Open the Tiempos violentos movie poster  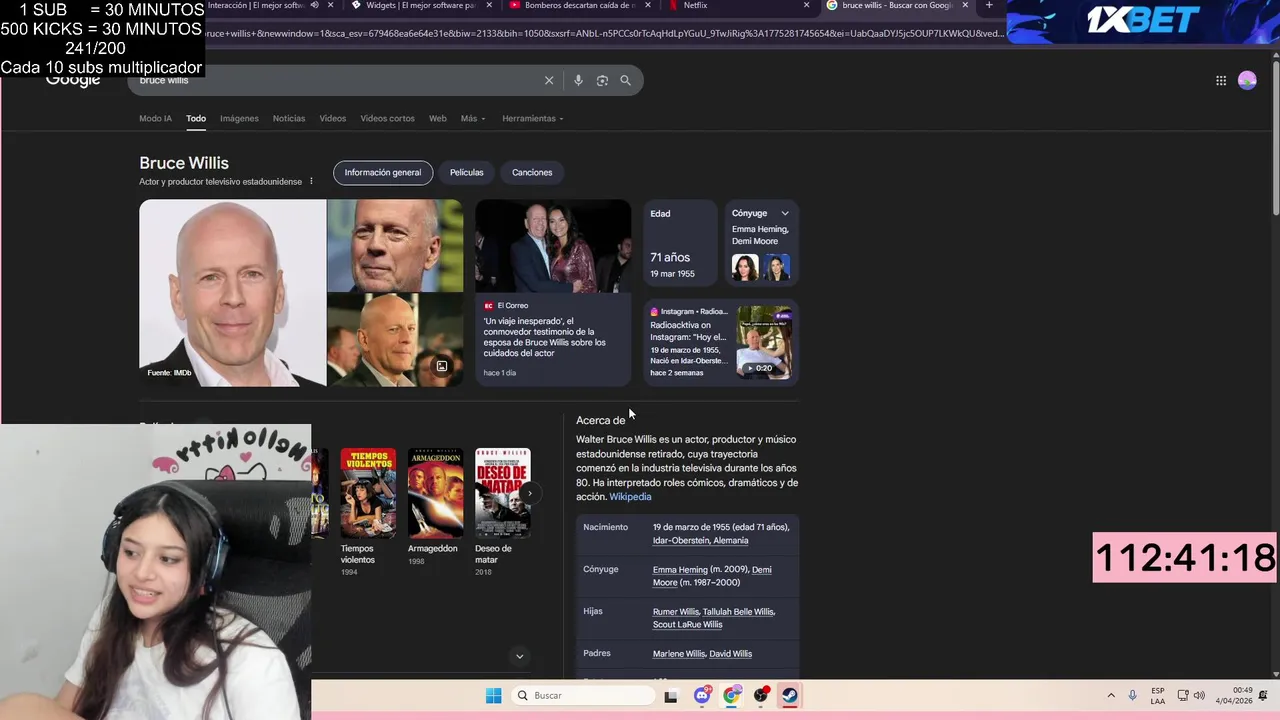[x=368, y=493]
